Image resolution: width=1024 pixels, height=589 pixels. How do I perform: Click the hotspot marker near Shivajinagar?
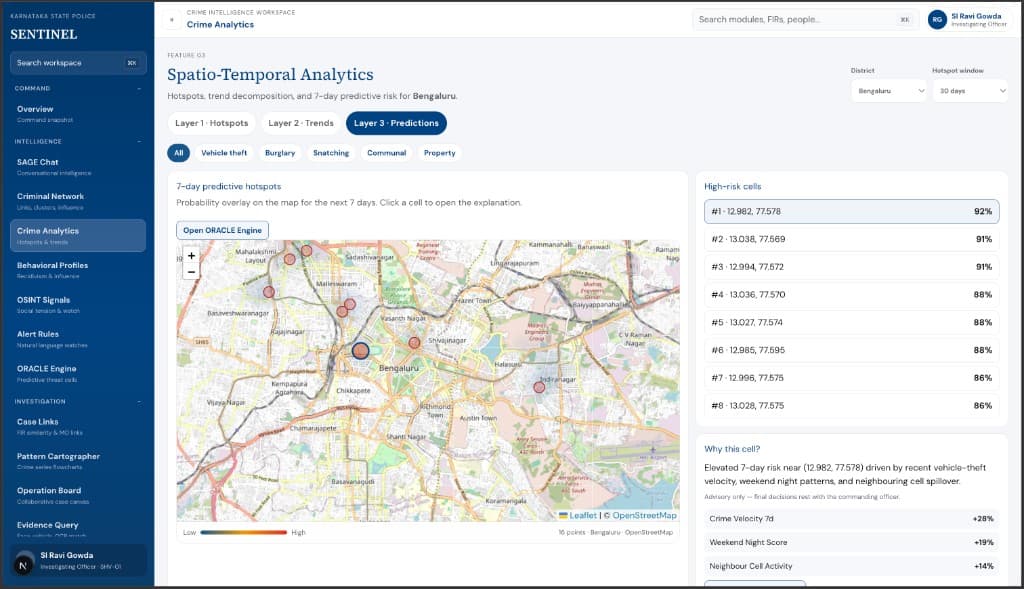[414, 343]
